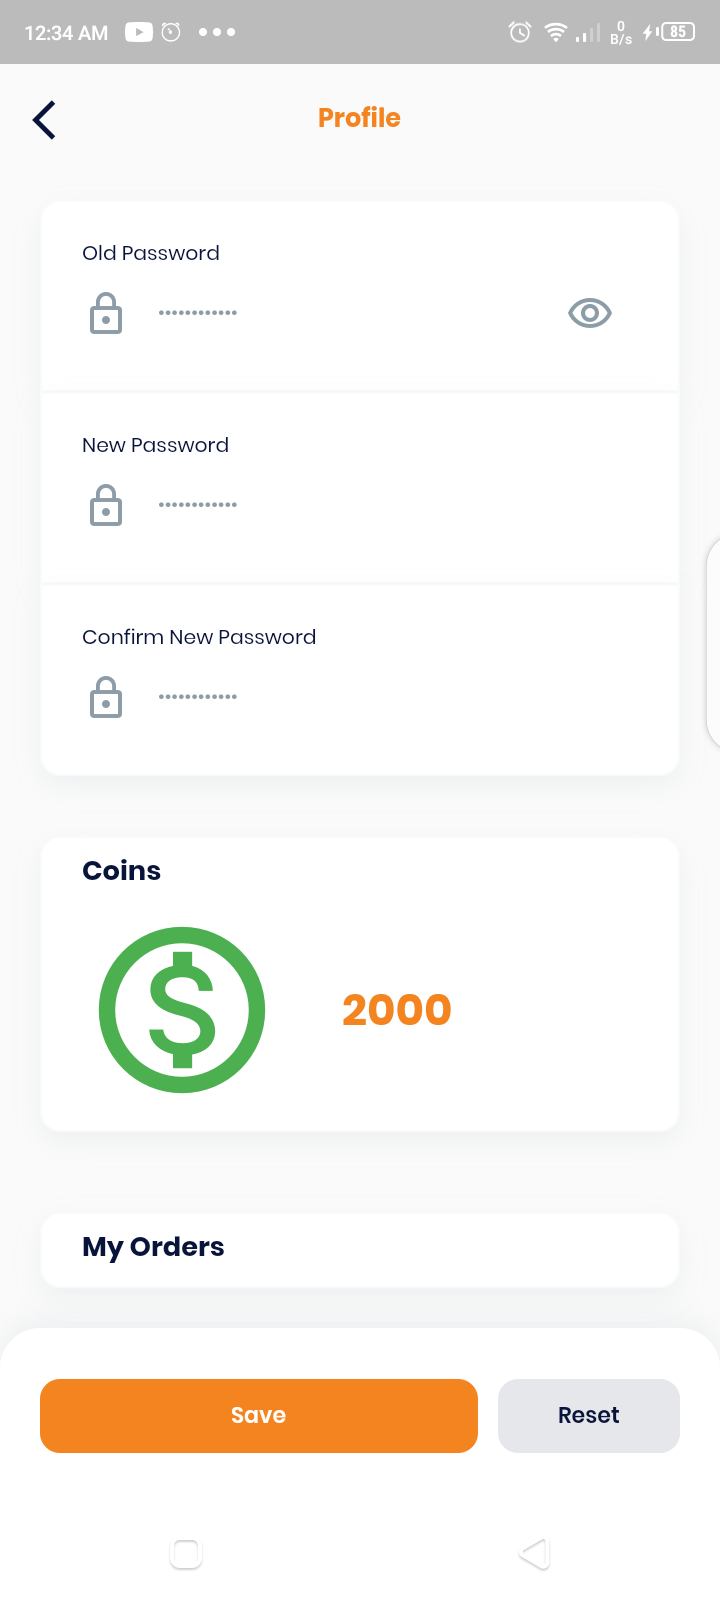This screenshot has width=720, height=1600.
Task: Tap the Profile page title
Action: (359, 118)
